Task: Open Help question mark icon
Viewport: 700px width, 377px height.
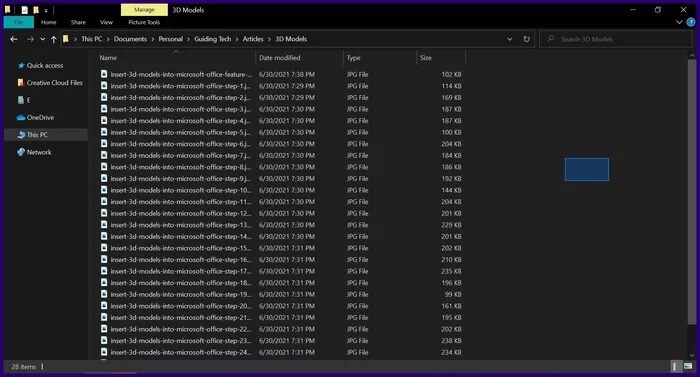Action: 691,22
